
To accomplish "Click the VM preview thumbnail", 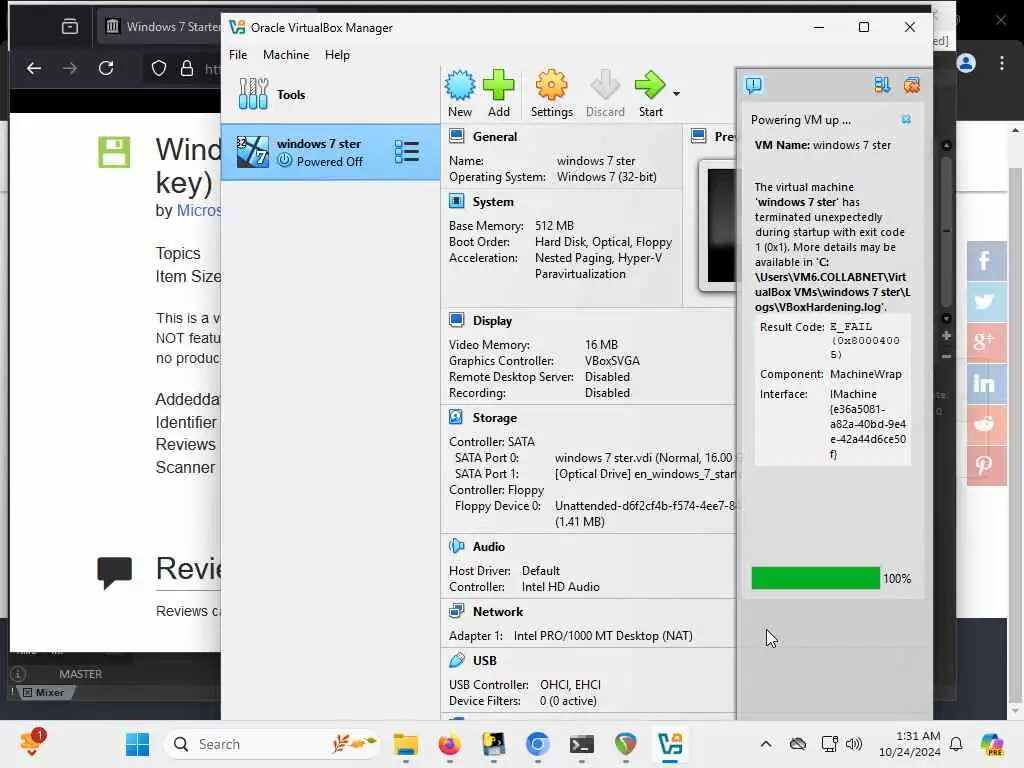I will point(720,225).
